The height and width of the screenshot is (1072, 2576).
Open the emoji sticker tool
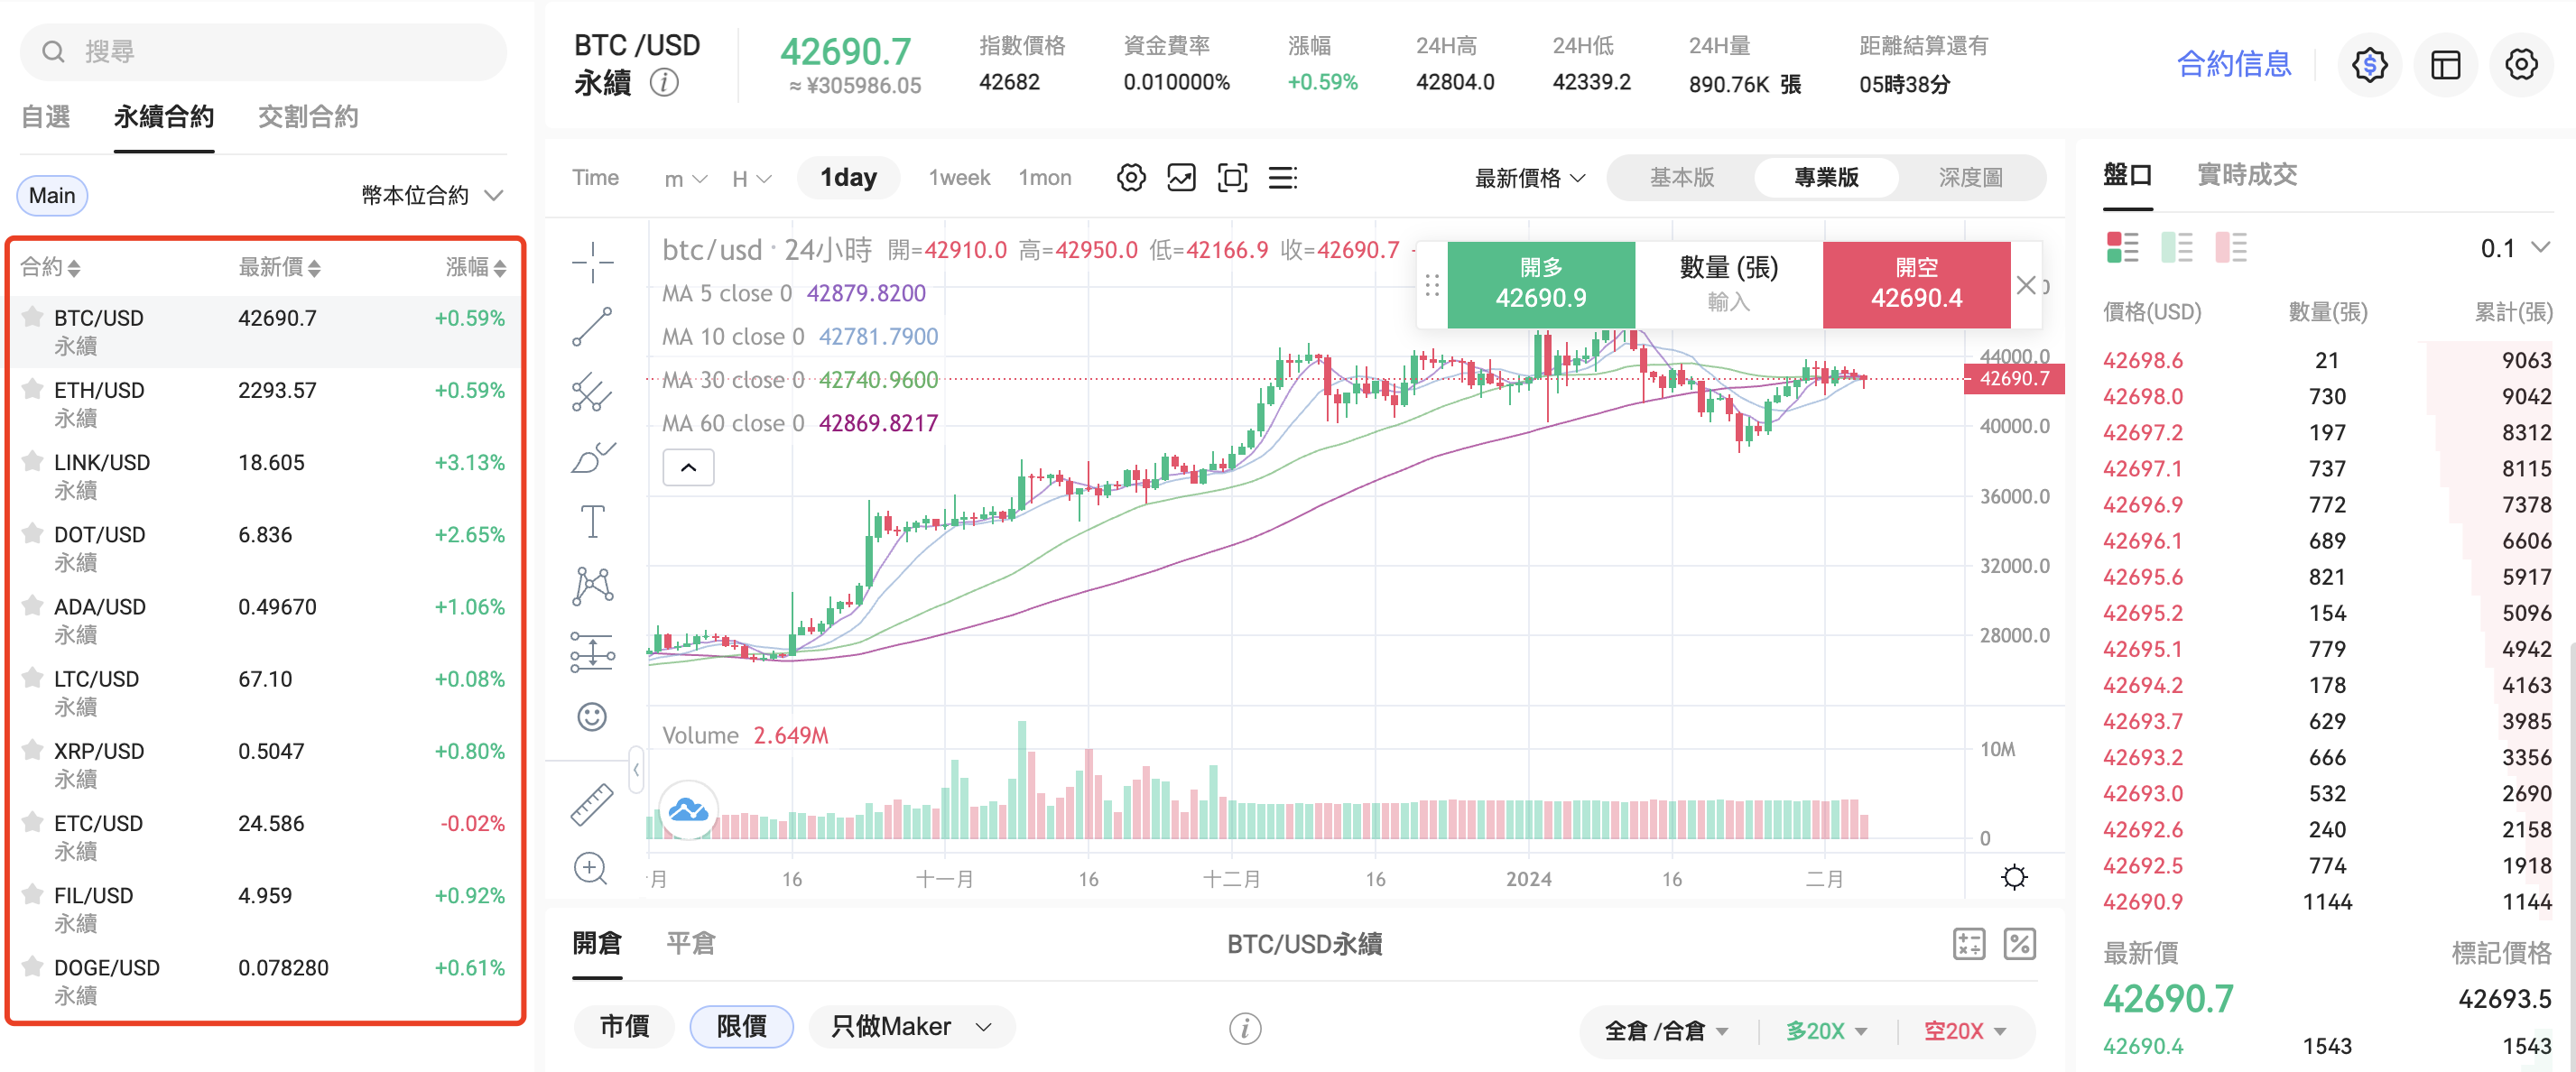(592, 717)
